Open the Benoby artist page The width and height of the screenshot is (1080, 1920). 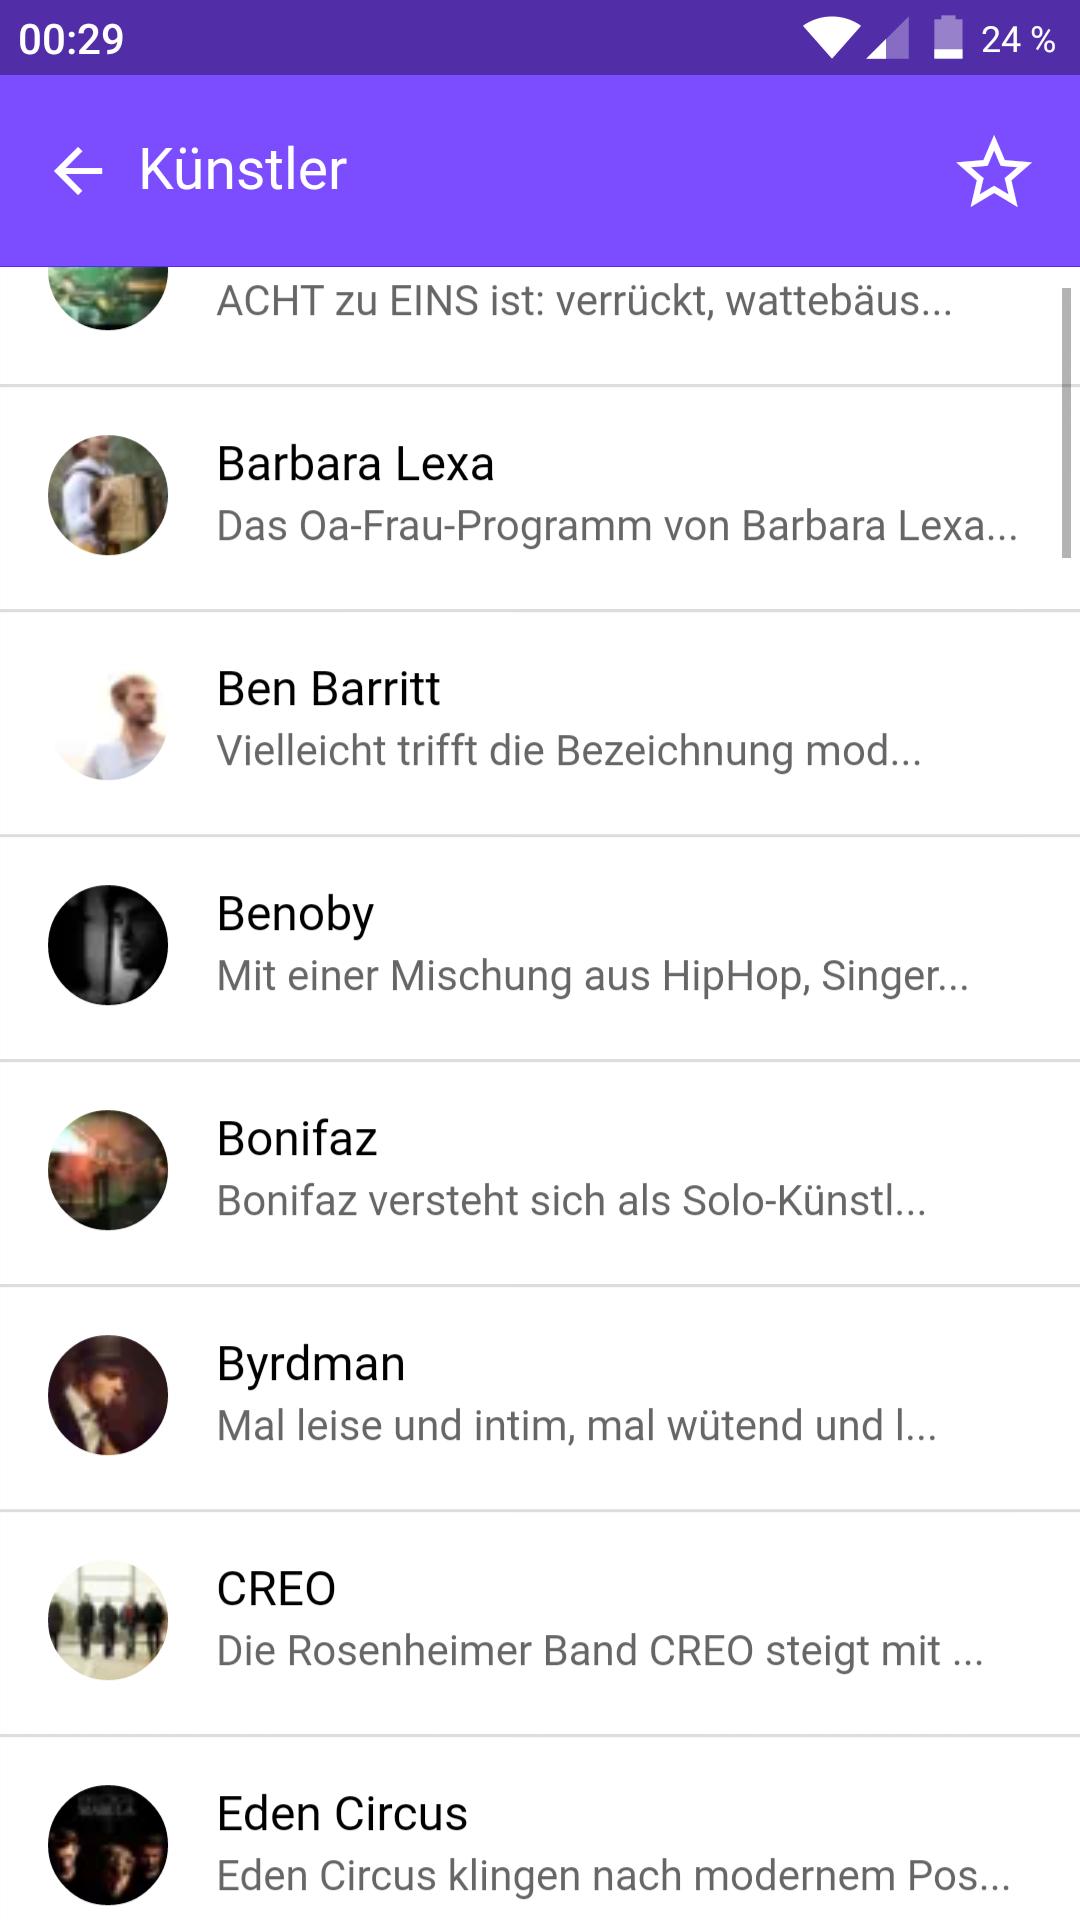coord(296,914)
